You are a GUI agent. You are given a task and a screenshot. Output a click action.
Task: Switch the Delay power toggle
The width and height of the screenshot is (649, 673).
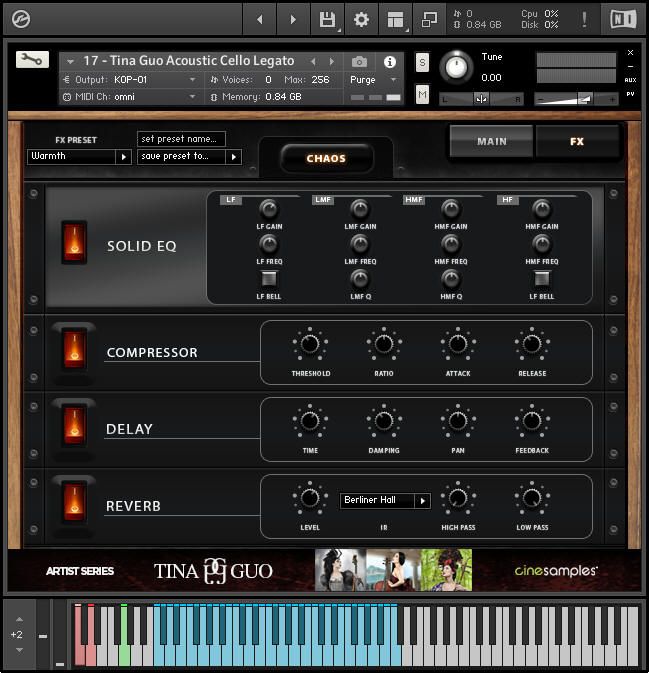[x=74, y=425]
